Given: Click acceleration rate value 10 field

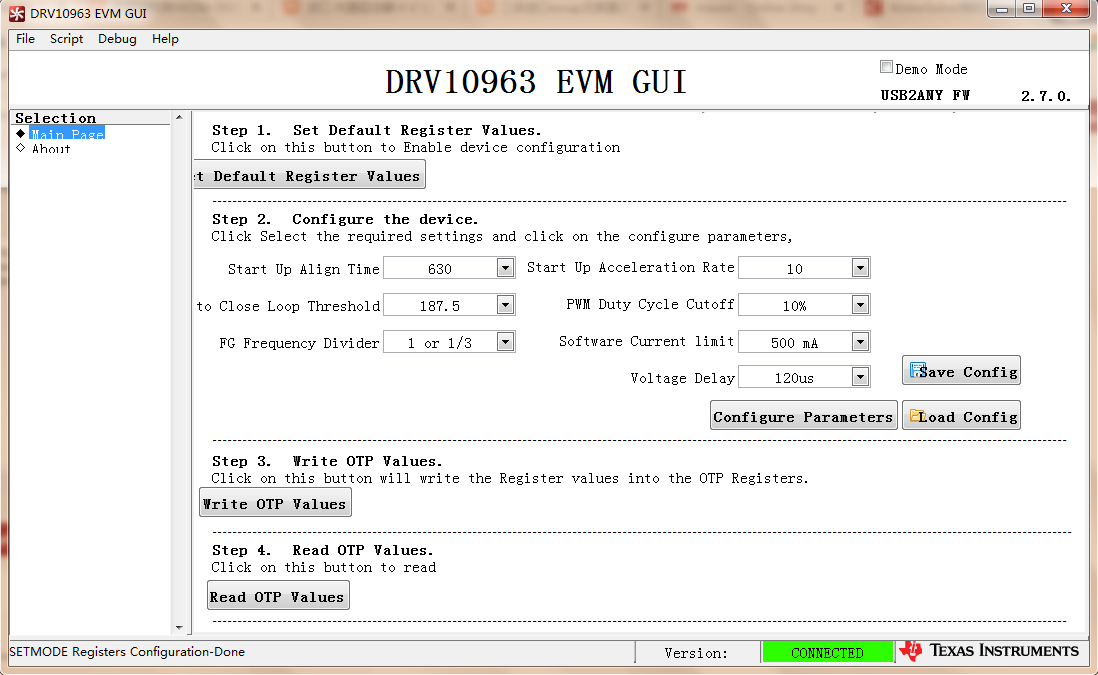Looking at the screenshot, I should coord(795,268).
